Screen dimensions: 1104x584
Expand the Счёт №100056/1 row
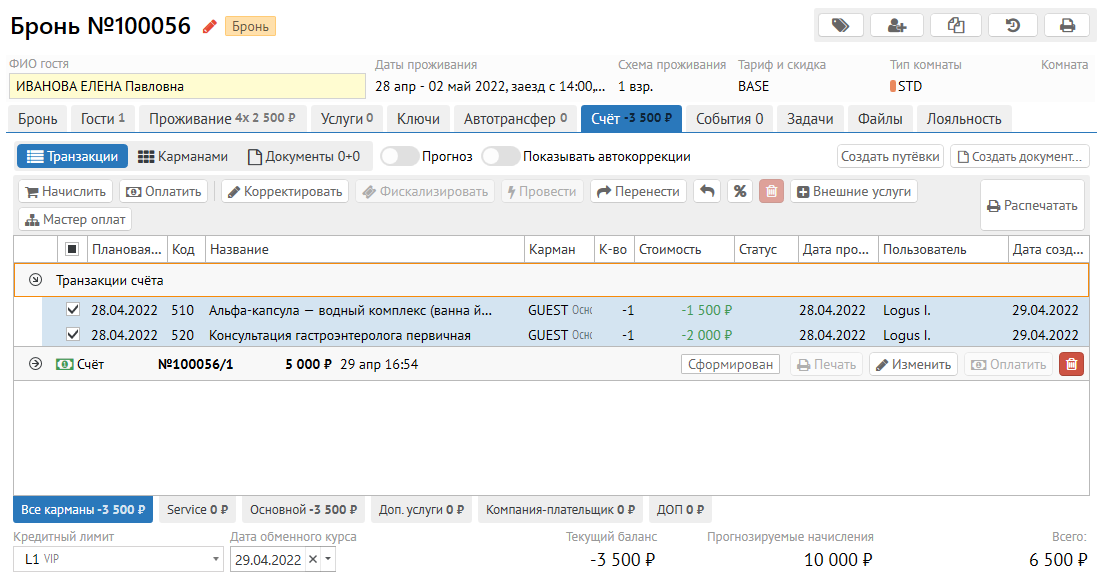tap(36, 364)
